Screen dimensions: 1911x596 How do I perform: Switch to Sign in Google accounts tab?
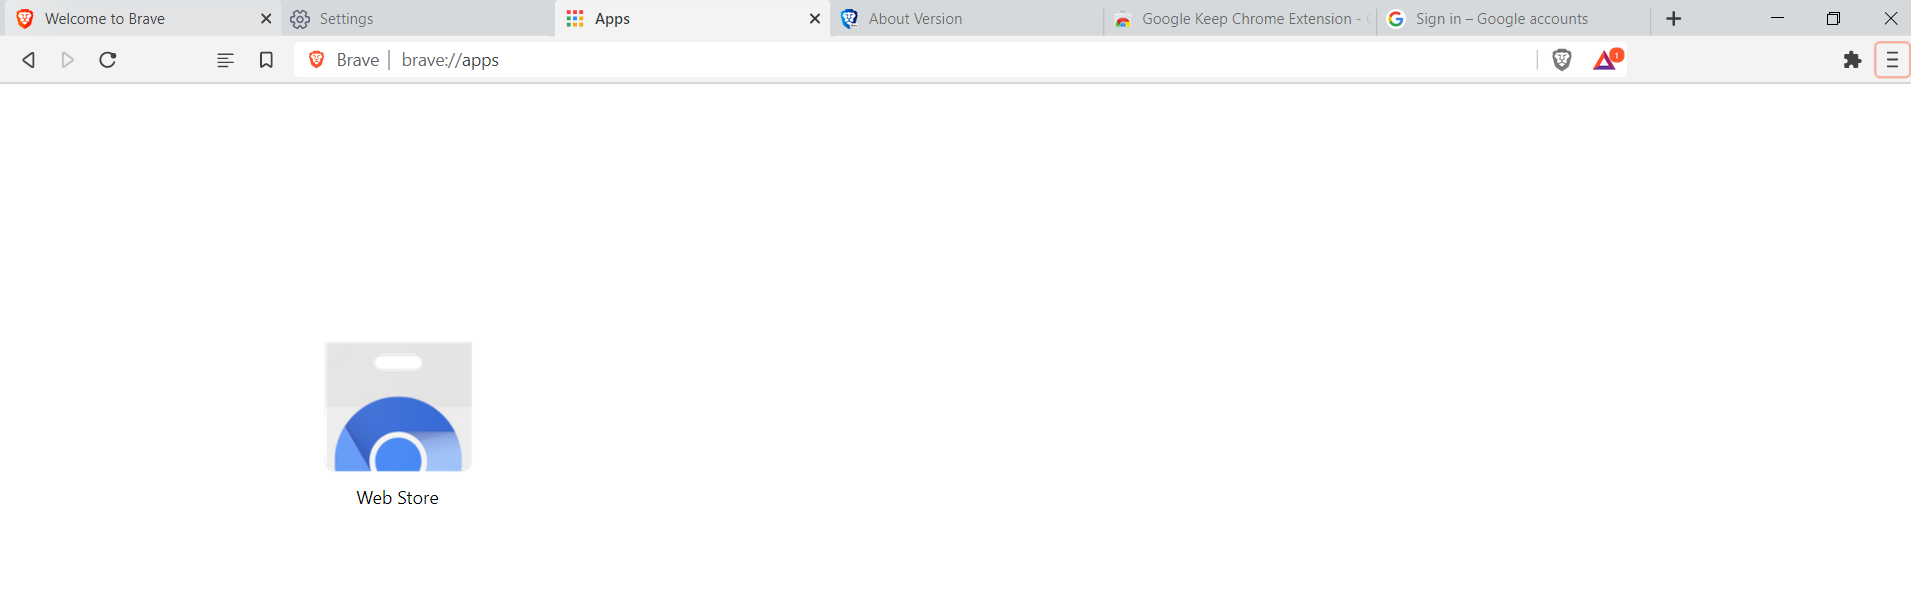pos(1514,19)
